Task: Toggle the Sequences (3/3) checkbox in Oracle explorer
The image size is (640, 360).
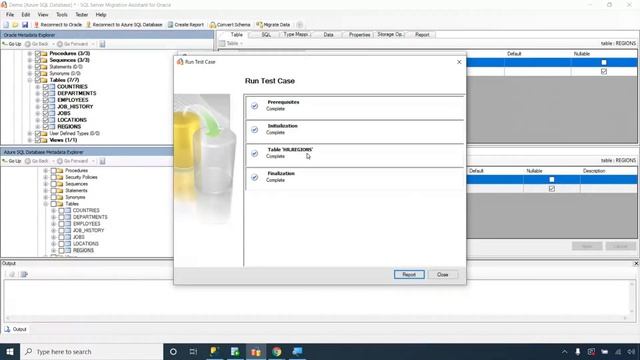Action: (x=38, y=60)
